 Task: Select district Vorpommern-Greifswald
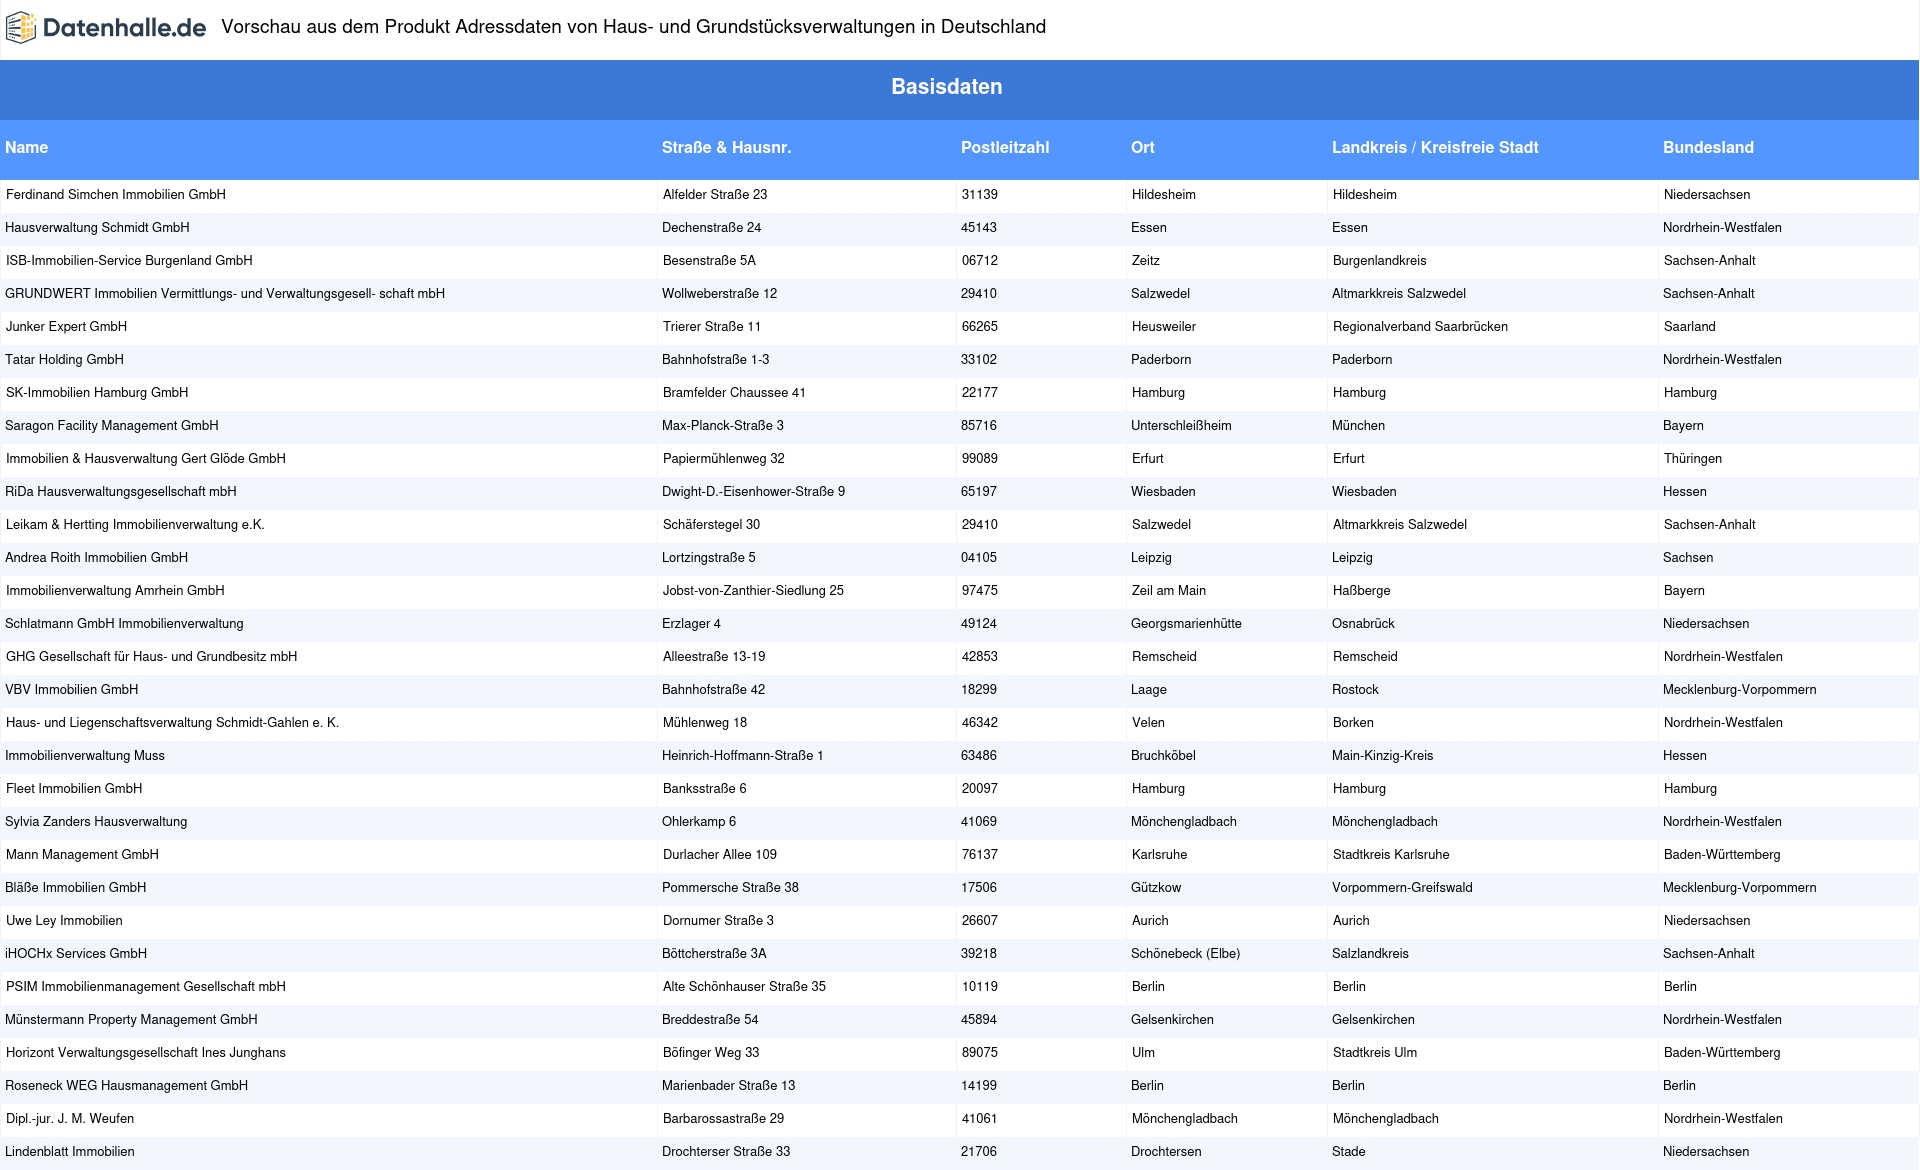point(1402,888)
